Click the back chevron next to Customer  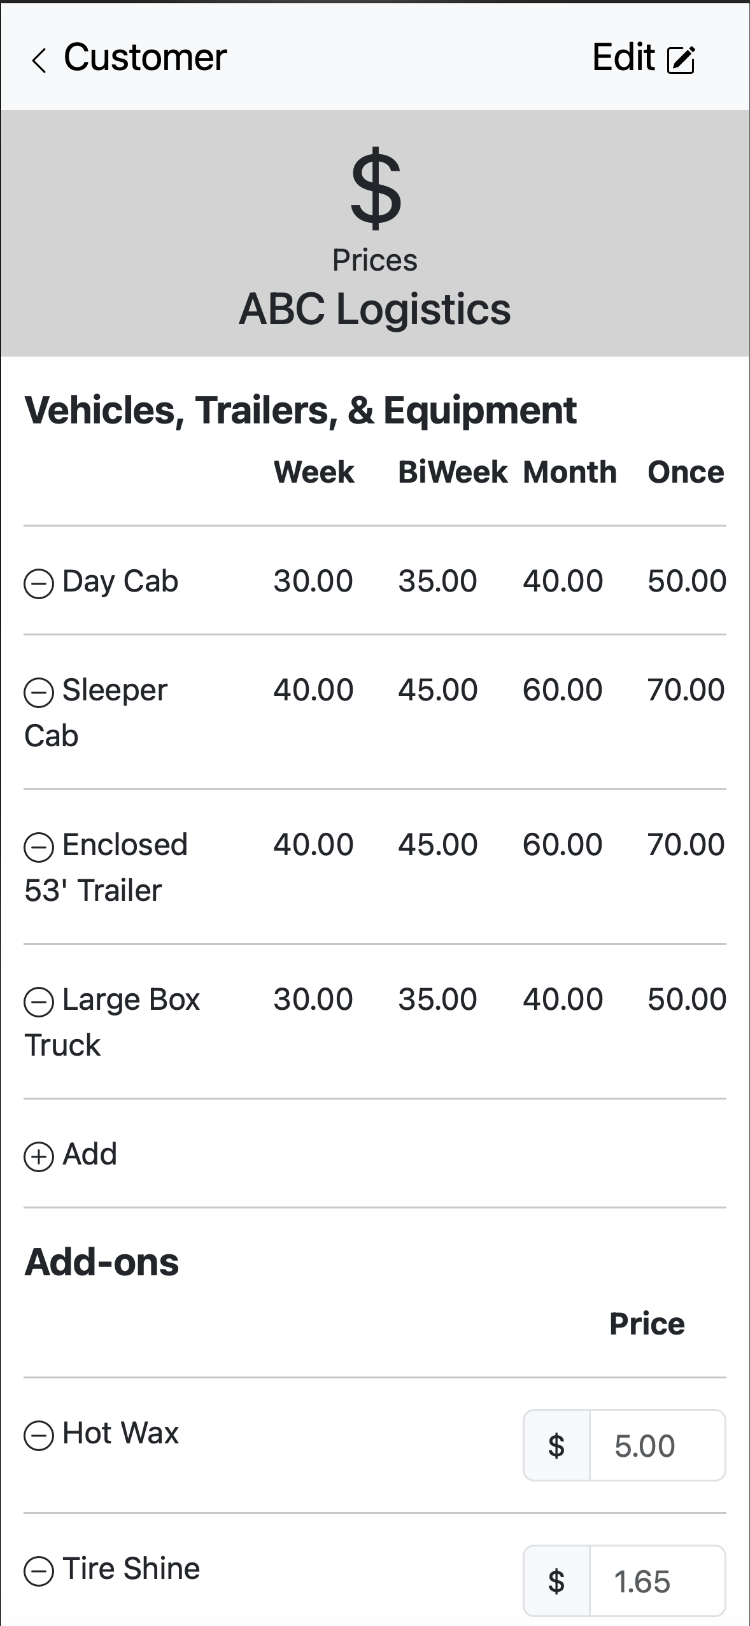pyautogui.click(x=39, y=61)
